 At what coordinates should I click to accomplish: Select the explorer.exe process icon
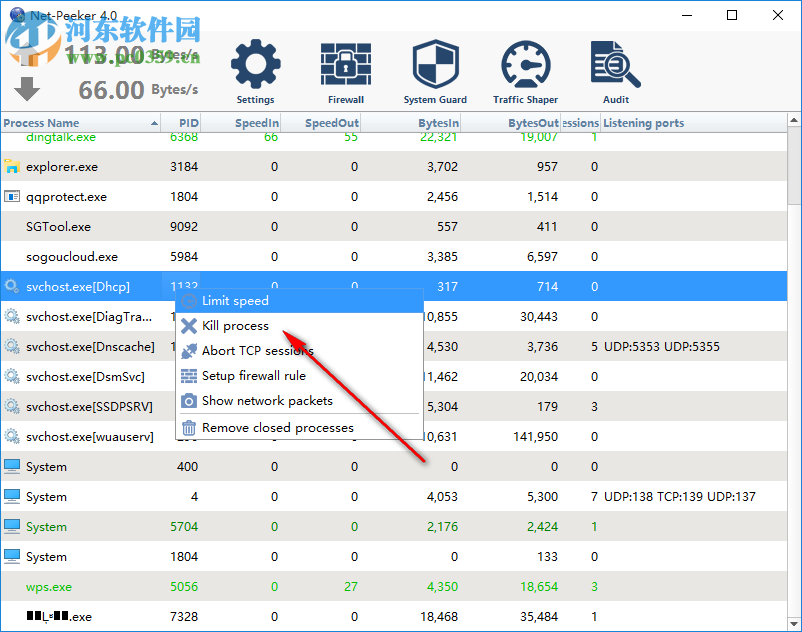coord(12,166)
